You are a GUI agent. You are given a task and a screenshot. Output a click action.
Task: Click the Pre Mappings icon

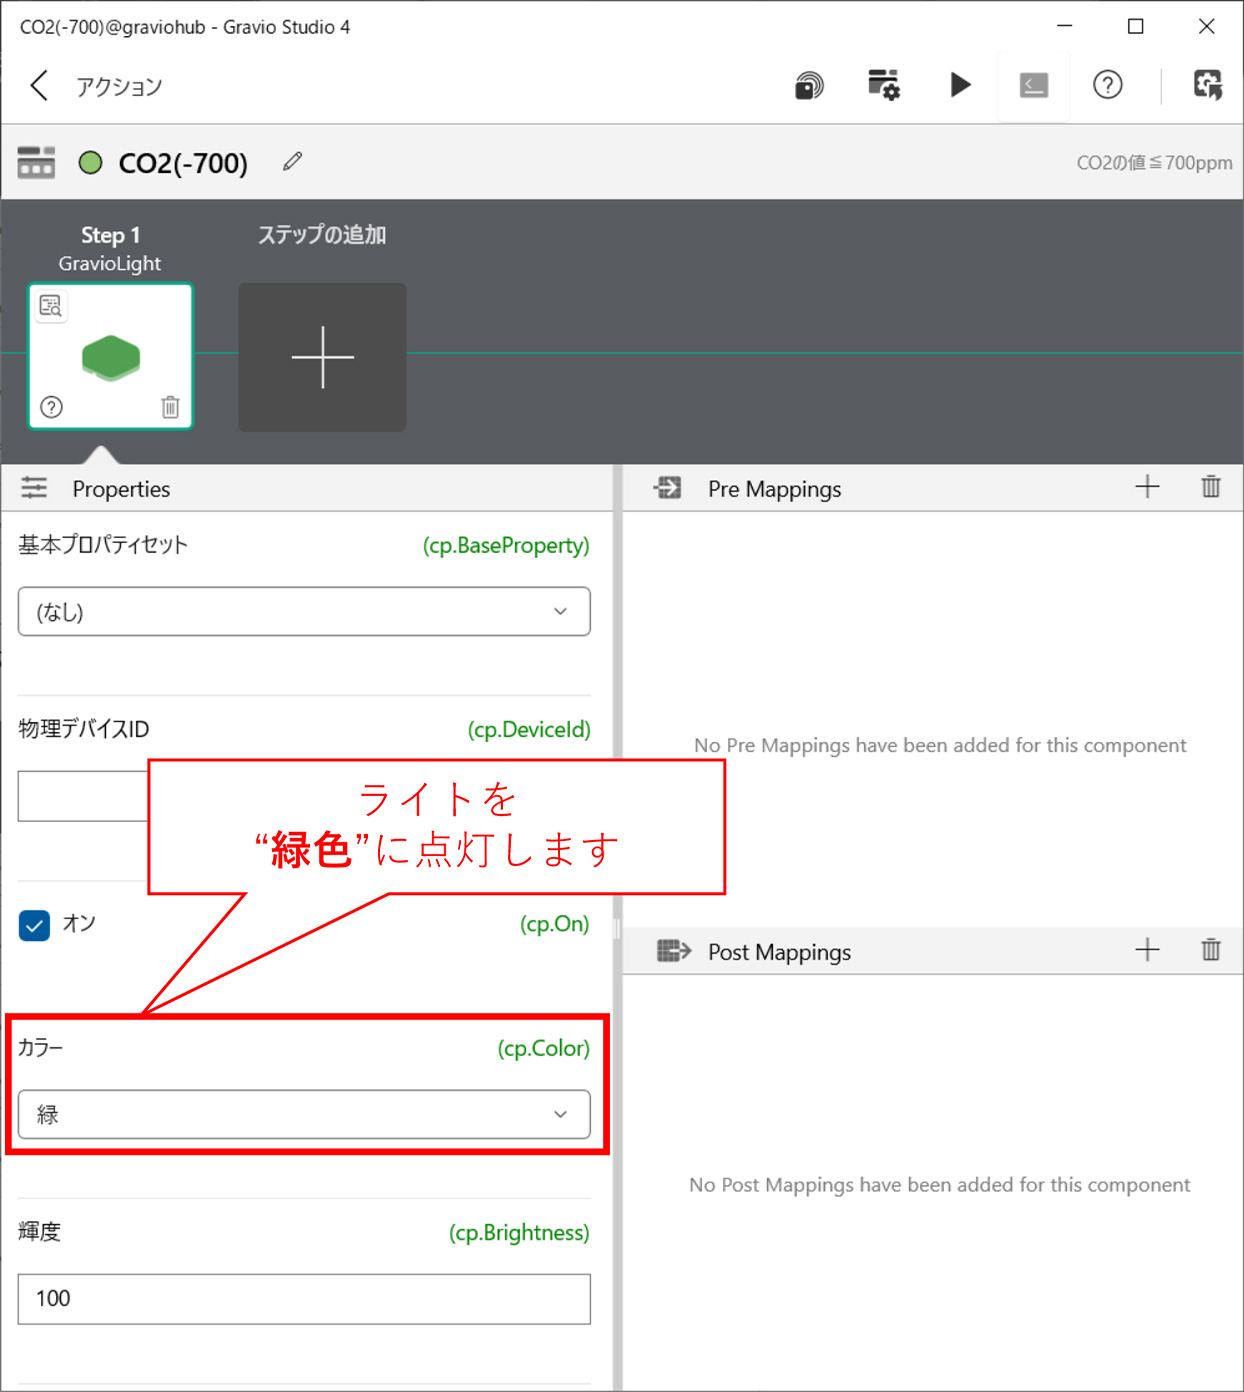[668, 488]
